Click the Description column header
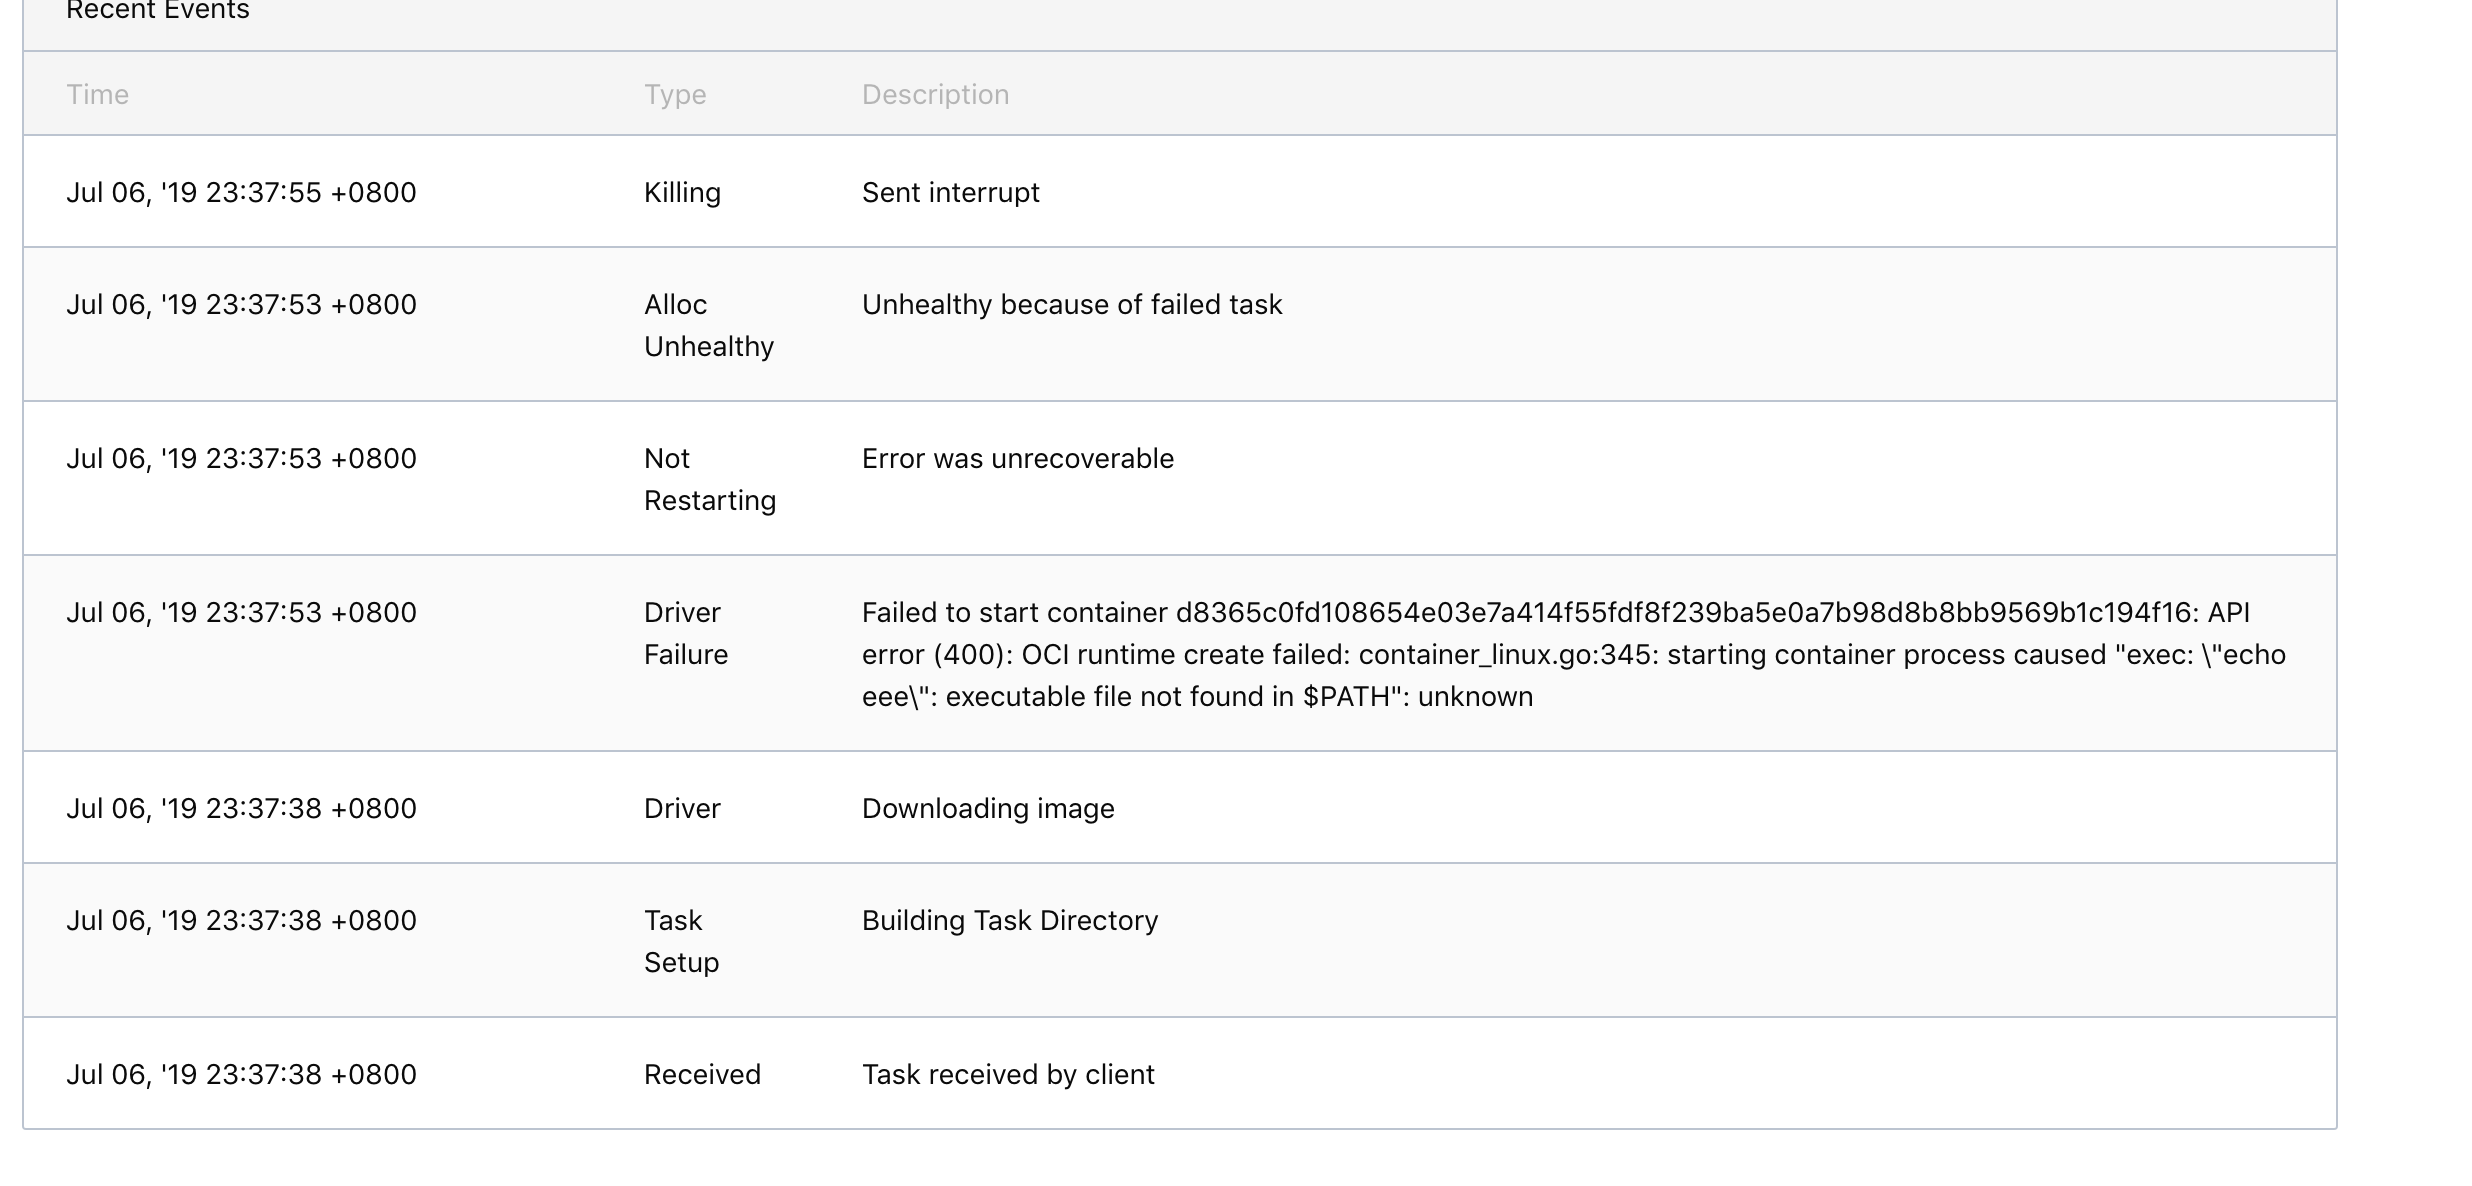The width and height of the screenshot is (2472, 1186). click(x=934, y=94)
